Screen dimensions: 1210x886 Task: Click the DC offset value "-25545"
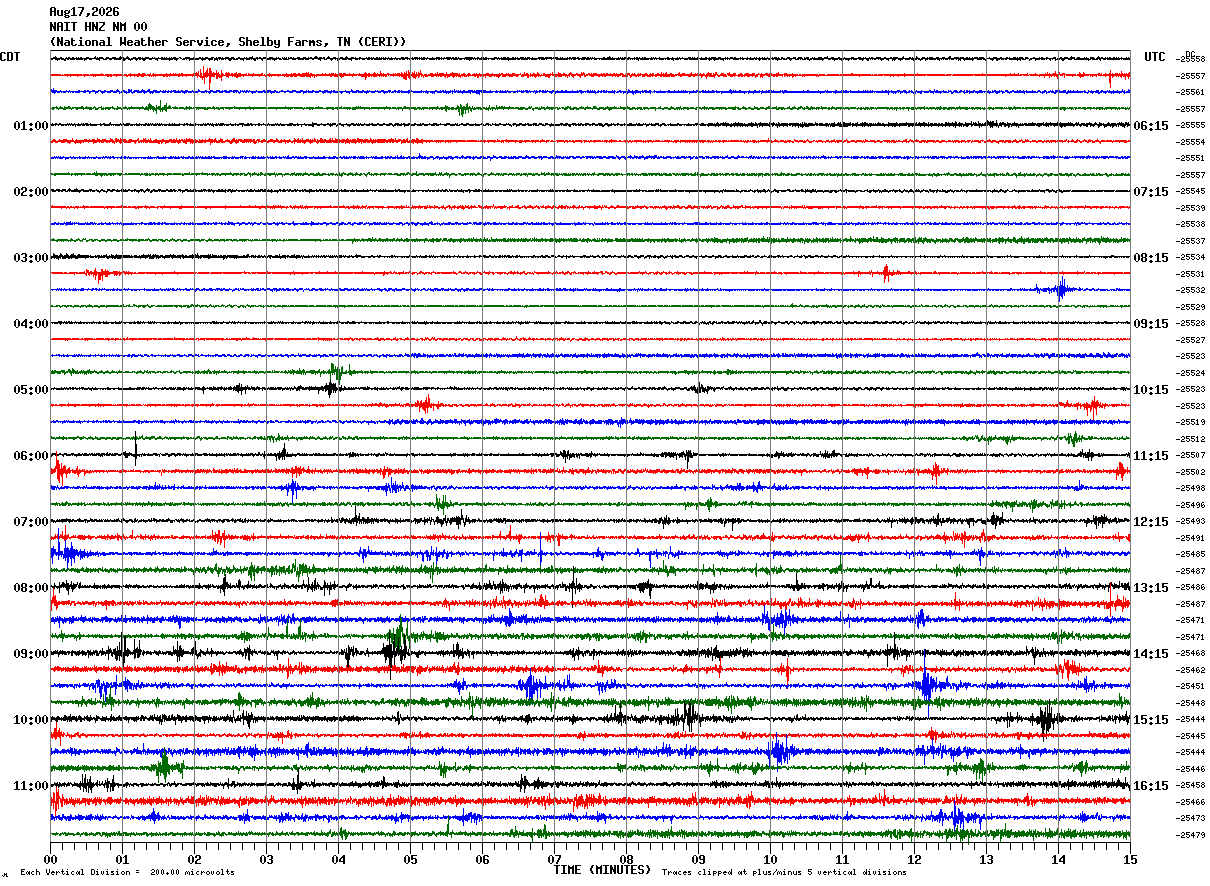click(1190, 191)
